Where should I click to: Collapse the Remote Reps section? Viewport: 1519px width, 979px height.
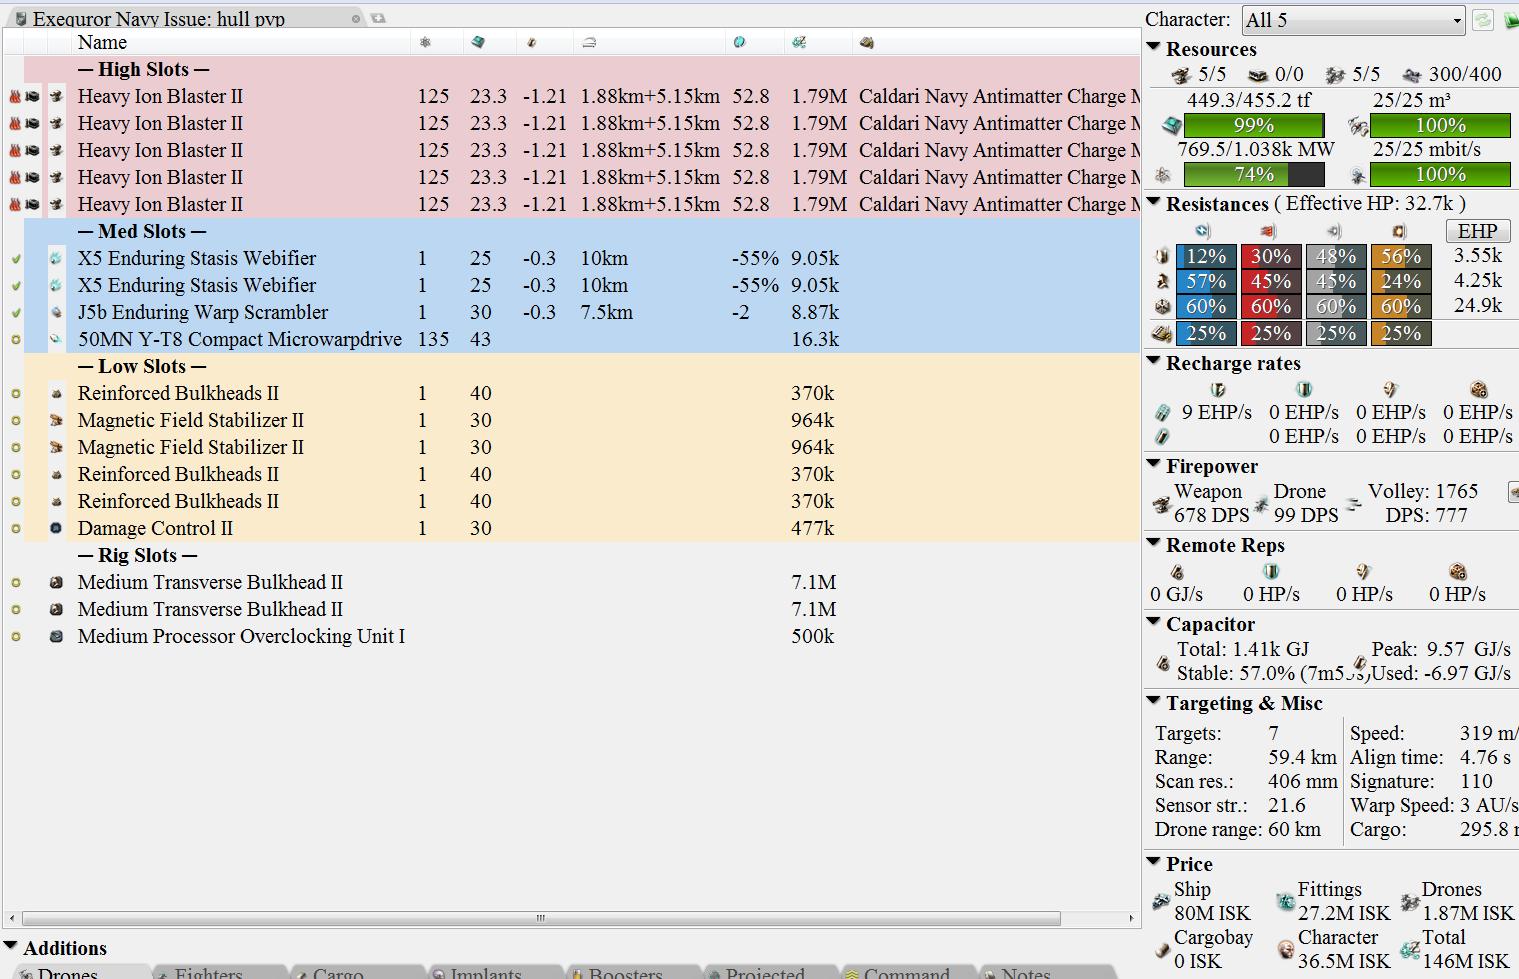coord(1153,543)
